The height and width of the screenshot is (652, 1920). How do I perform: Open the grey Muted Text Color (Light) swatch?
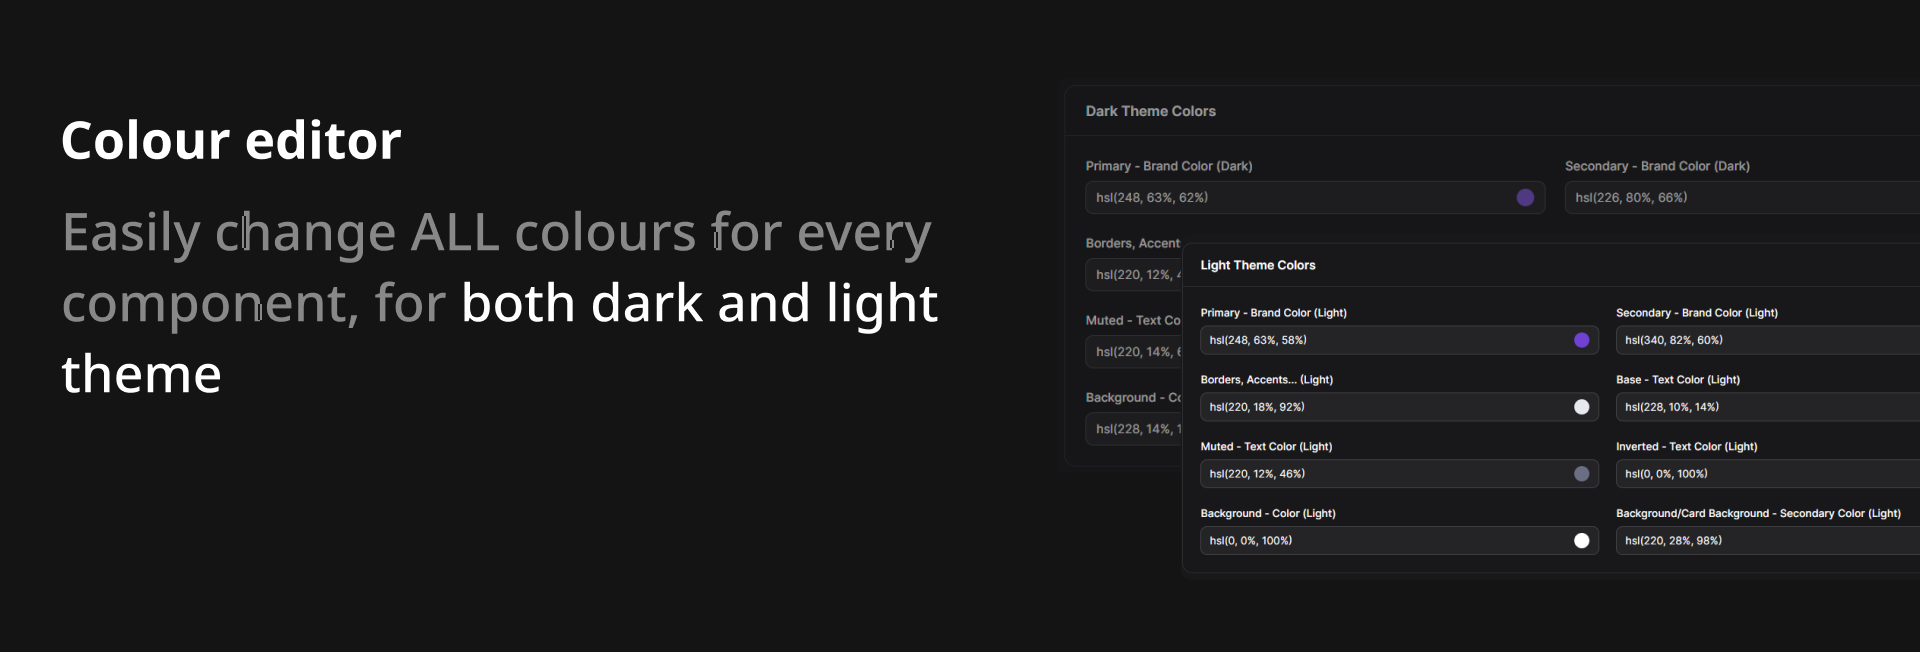(1581, 474)
